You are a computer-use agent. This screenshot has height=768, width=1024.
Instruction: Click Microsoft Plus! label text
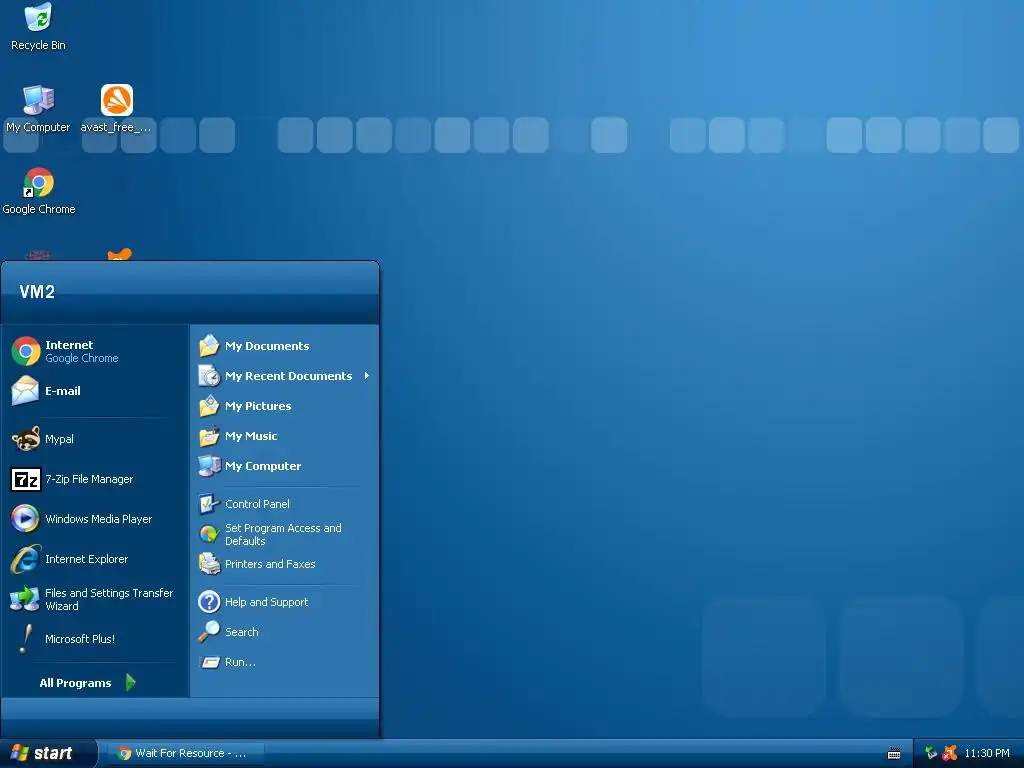click(80, 639)
